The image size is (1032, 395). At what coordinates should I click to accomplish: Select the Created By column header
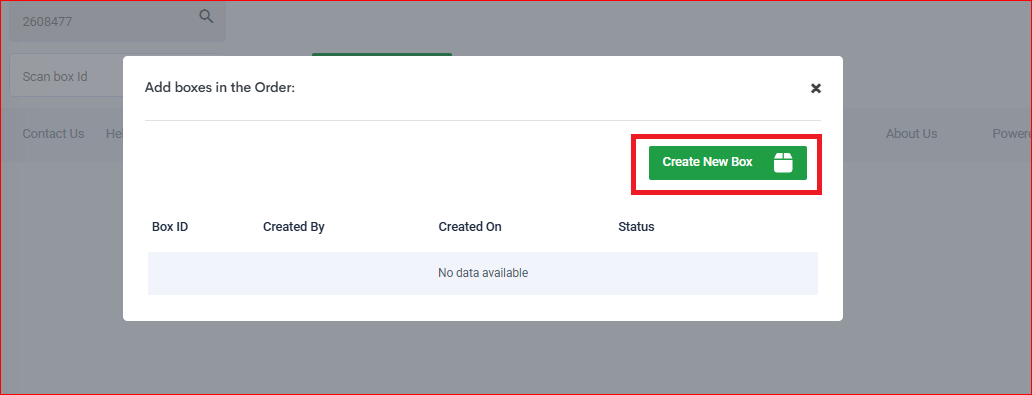tap(294, 226)
